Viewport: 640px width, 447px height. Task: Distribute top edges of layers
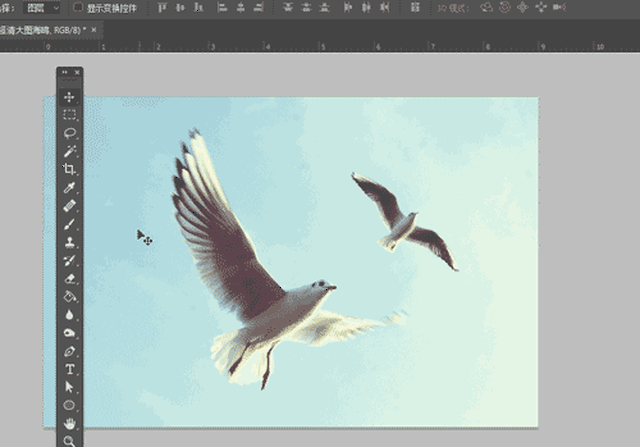288,7
